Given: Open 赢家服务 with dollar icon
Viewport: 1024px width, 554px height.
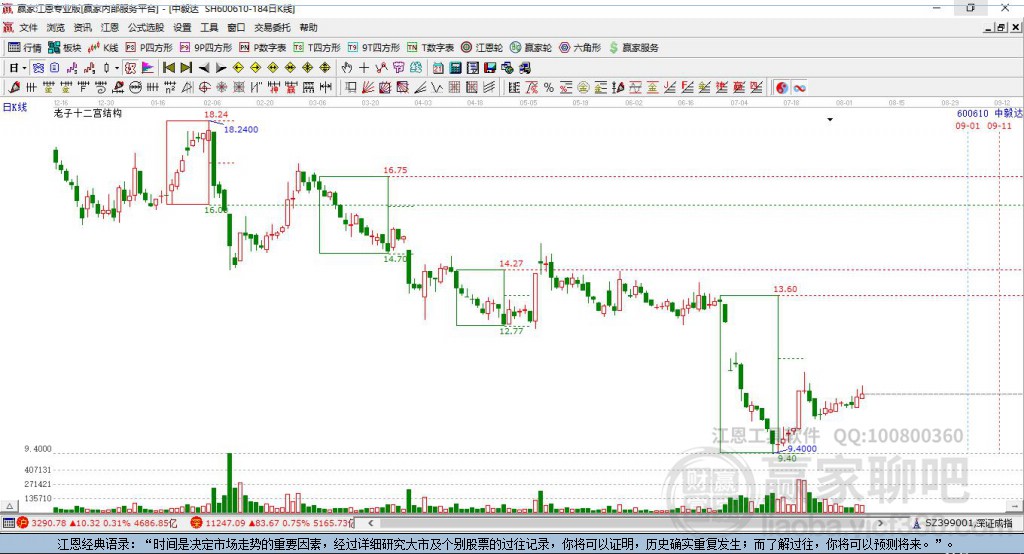Looking at the screenshot, I should pyautogui.click(x=633, y=48).
